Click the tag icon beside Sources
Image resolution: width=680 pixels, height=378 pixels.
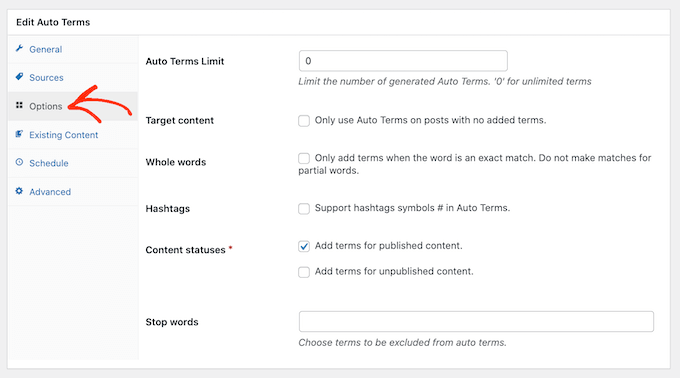19,77
